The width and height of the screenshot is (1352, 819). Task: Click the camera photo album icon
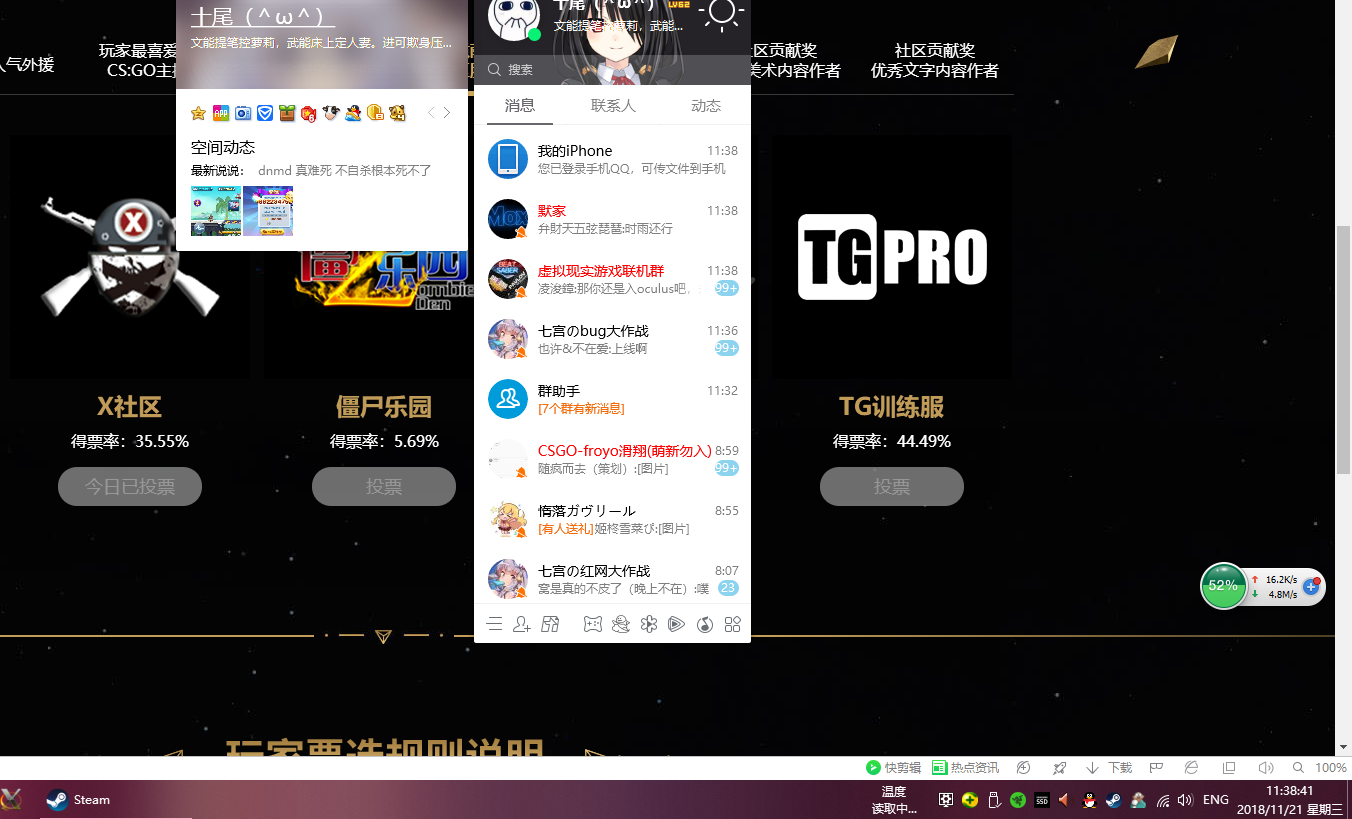click(243, 113)
